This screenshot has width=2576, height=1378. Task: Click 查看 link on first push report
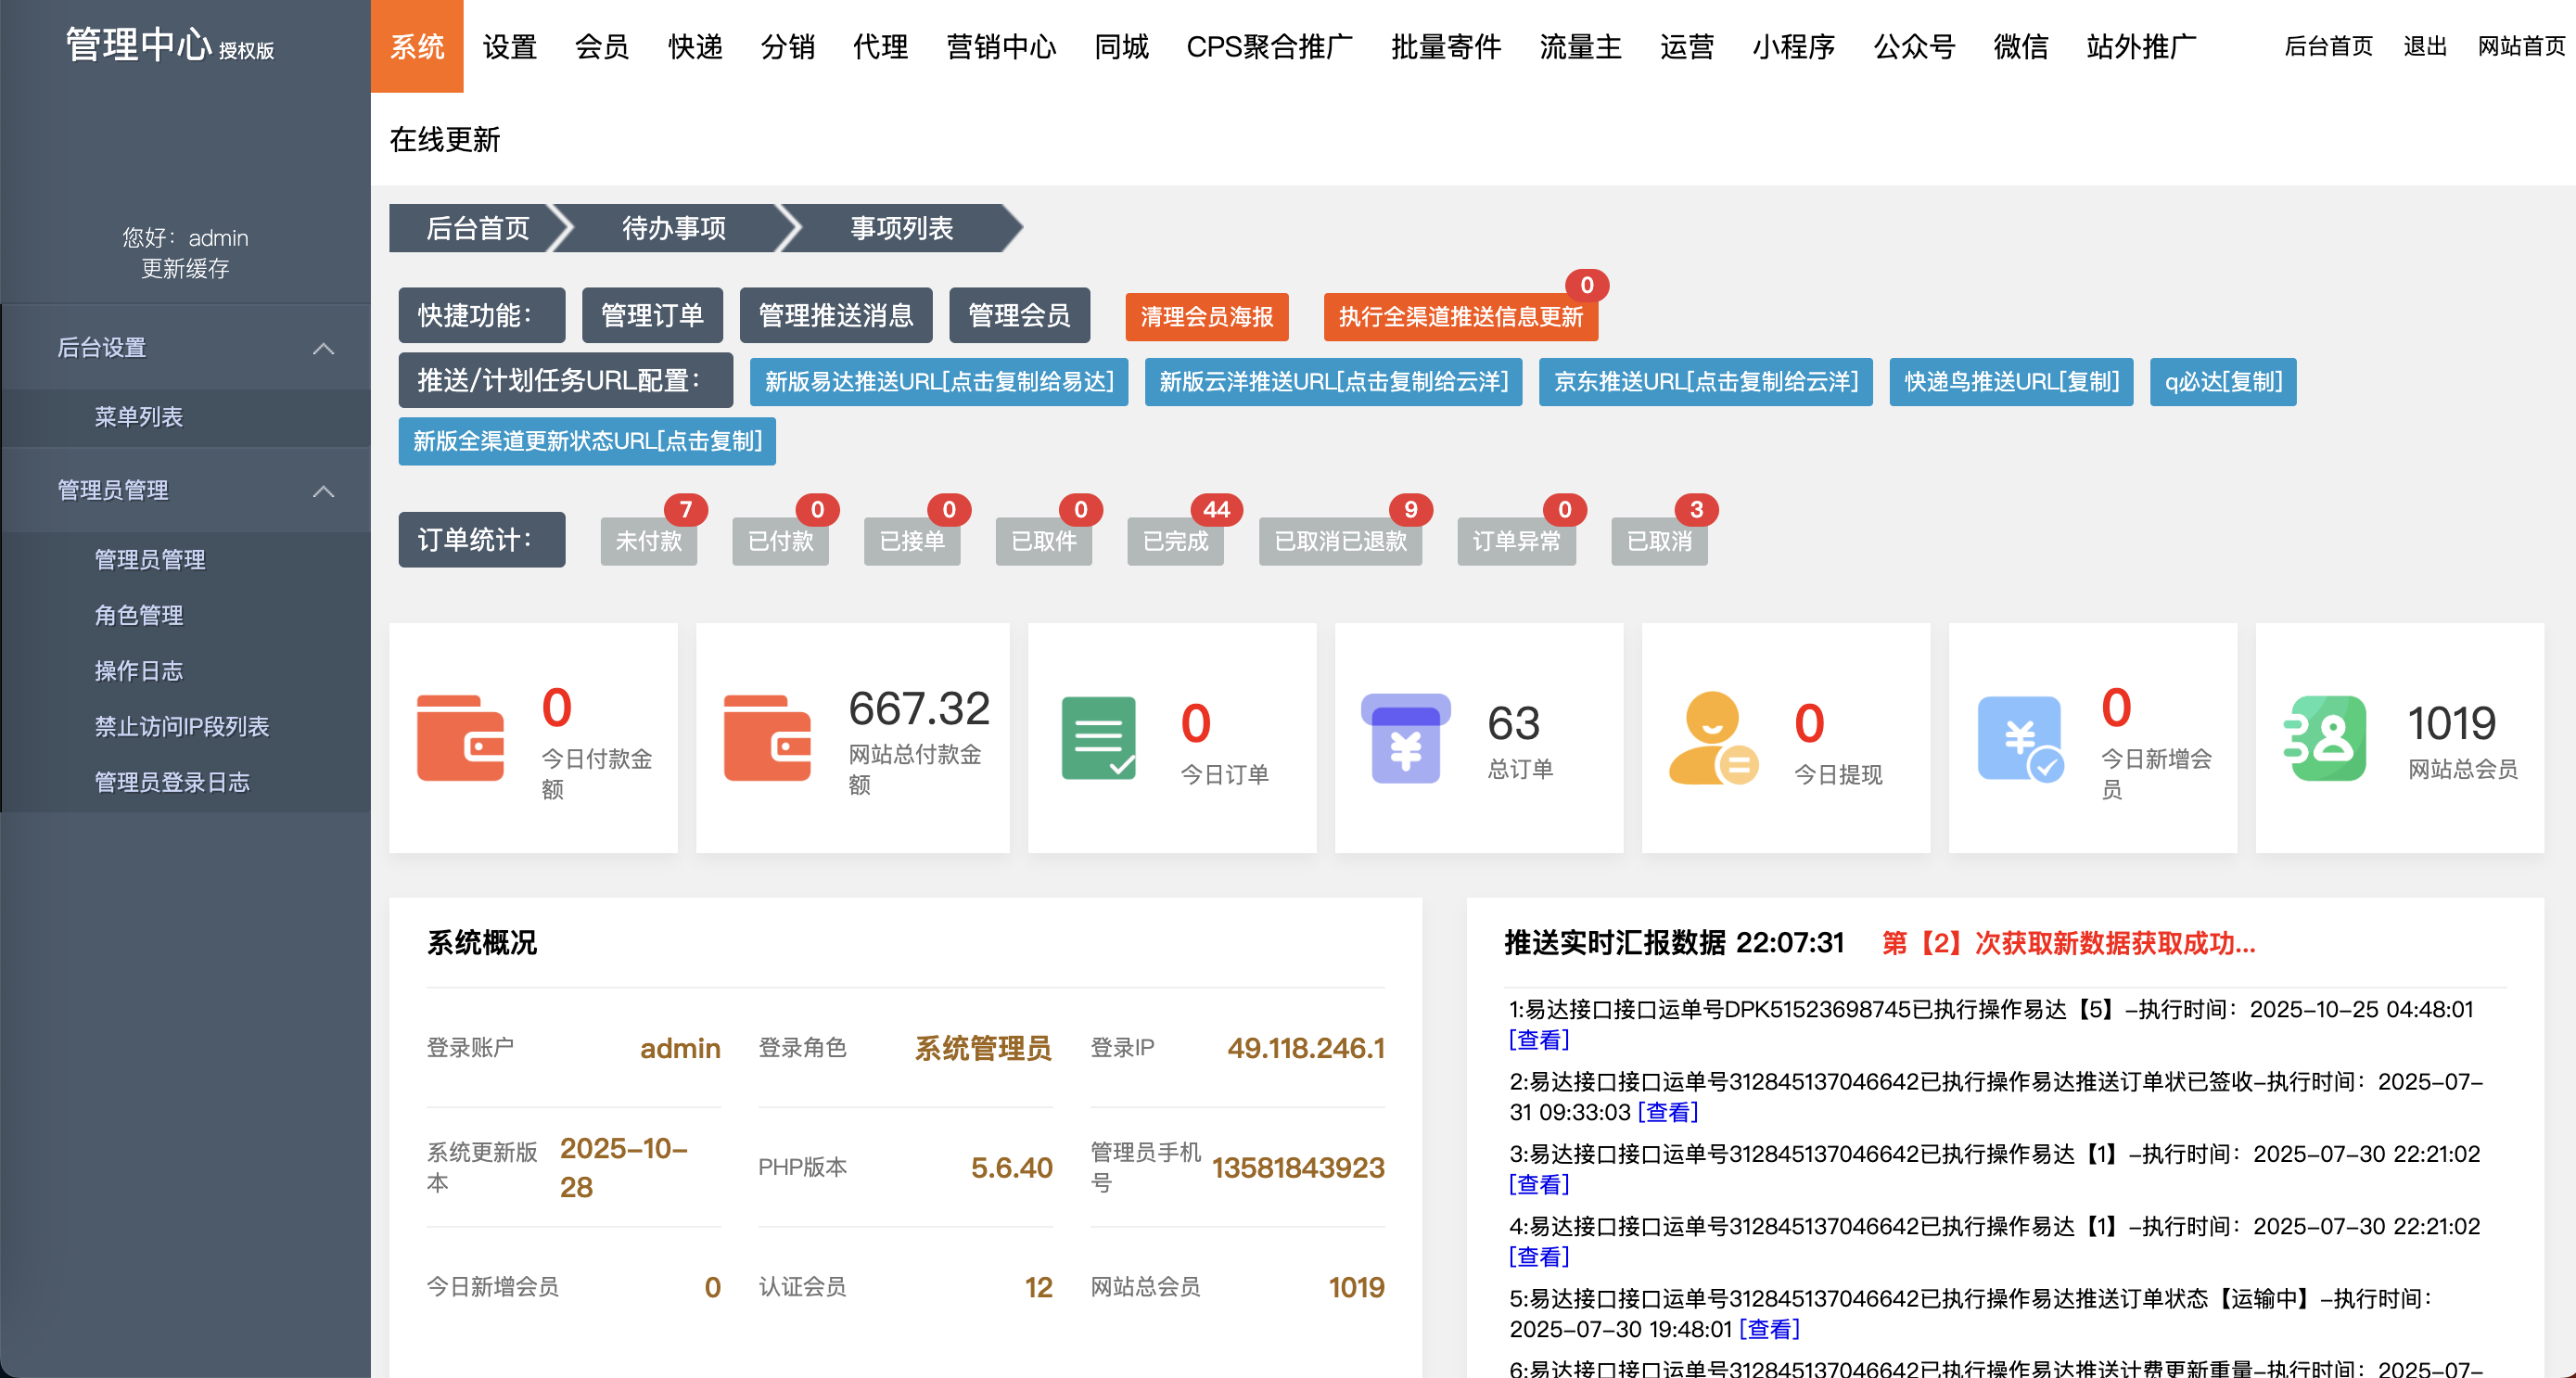1539,1040
